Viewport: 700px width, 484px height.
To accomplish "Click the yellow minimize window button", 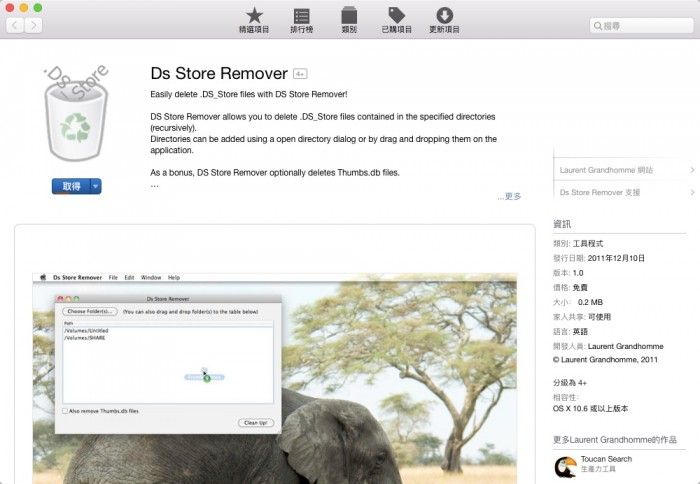I will (24, 8).
